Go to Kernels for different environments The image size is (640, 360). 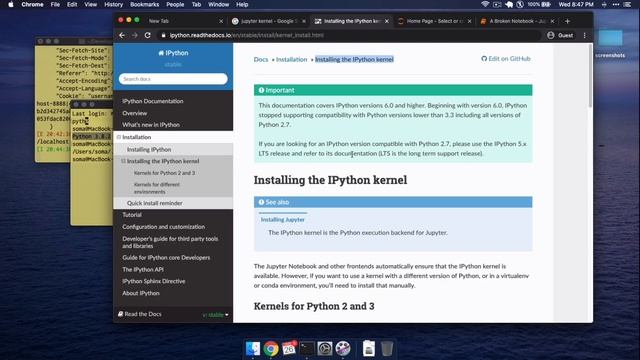(157, 188)
